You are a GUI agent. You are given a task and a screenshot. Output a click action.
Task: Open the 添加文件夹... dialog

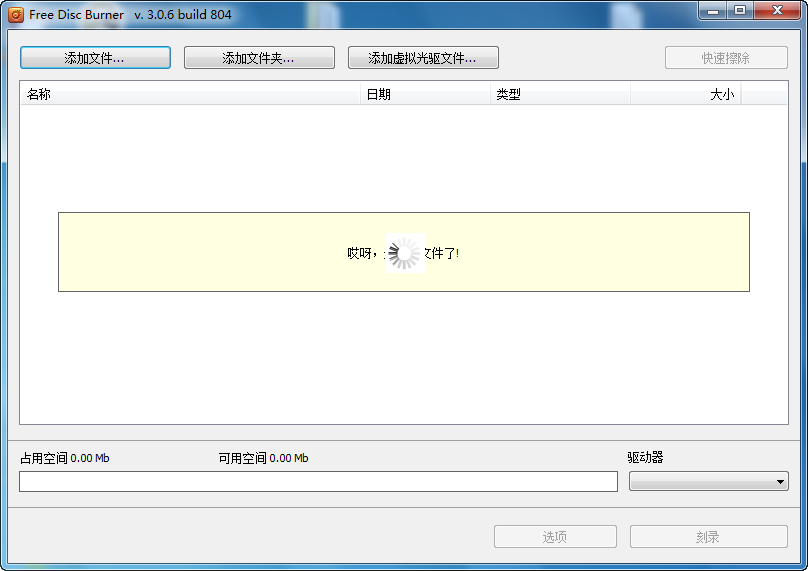tap(259, 58)
